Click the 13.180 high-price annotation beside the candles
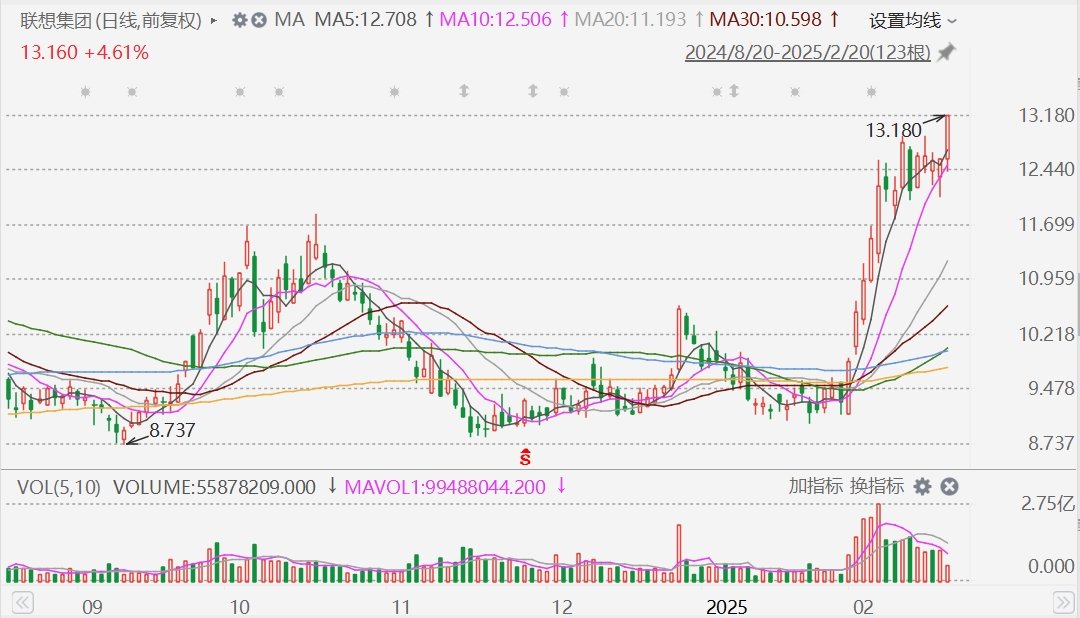This screenshot has height=618, width=1080. click(893, 130)
